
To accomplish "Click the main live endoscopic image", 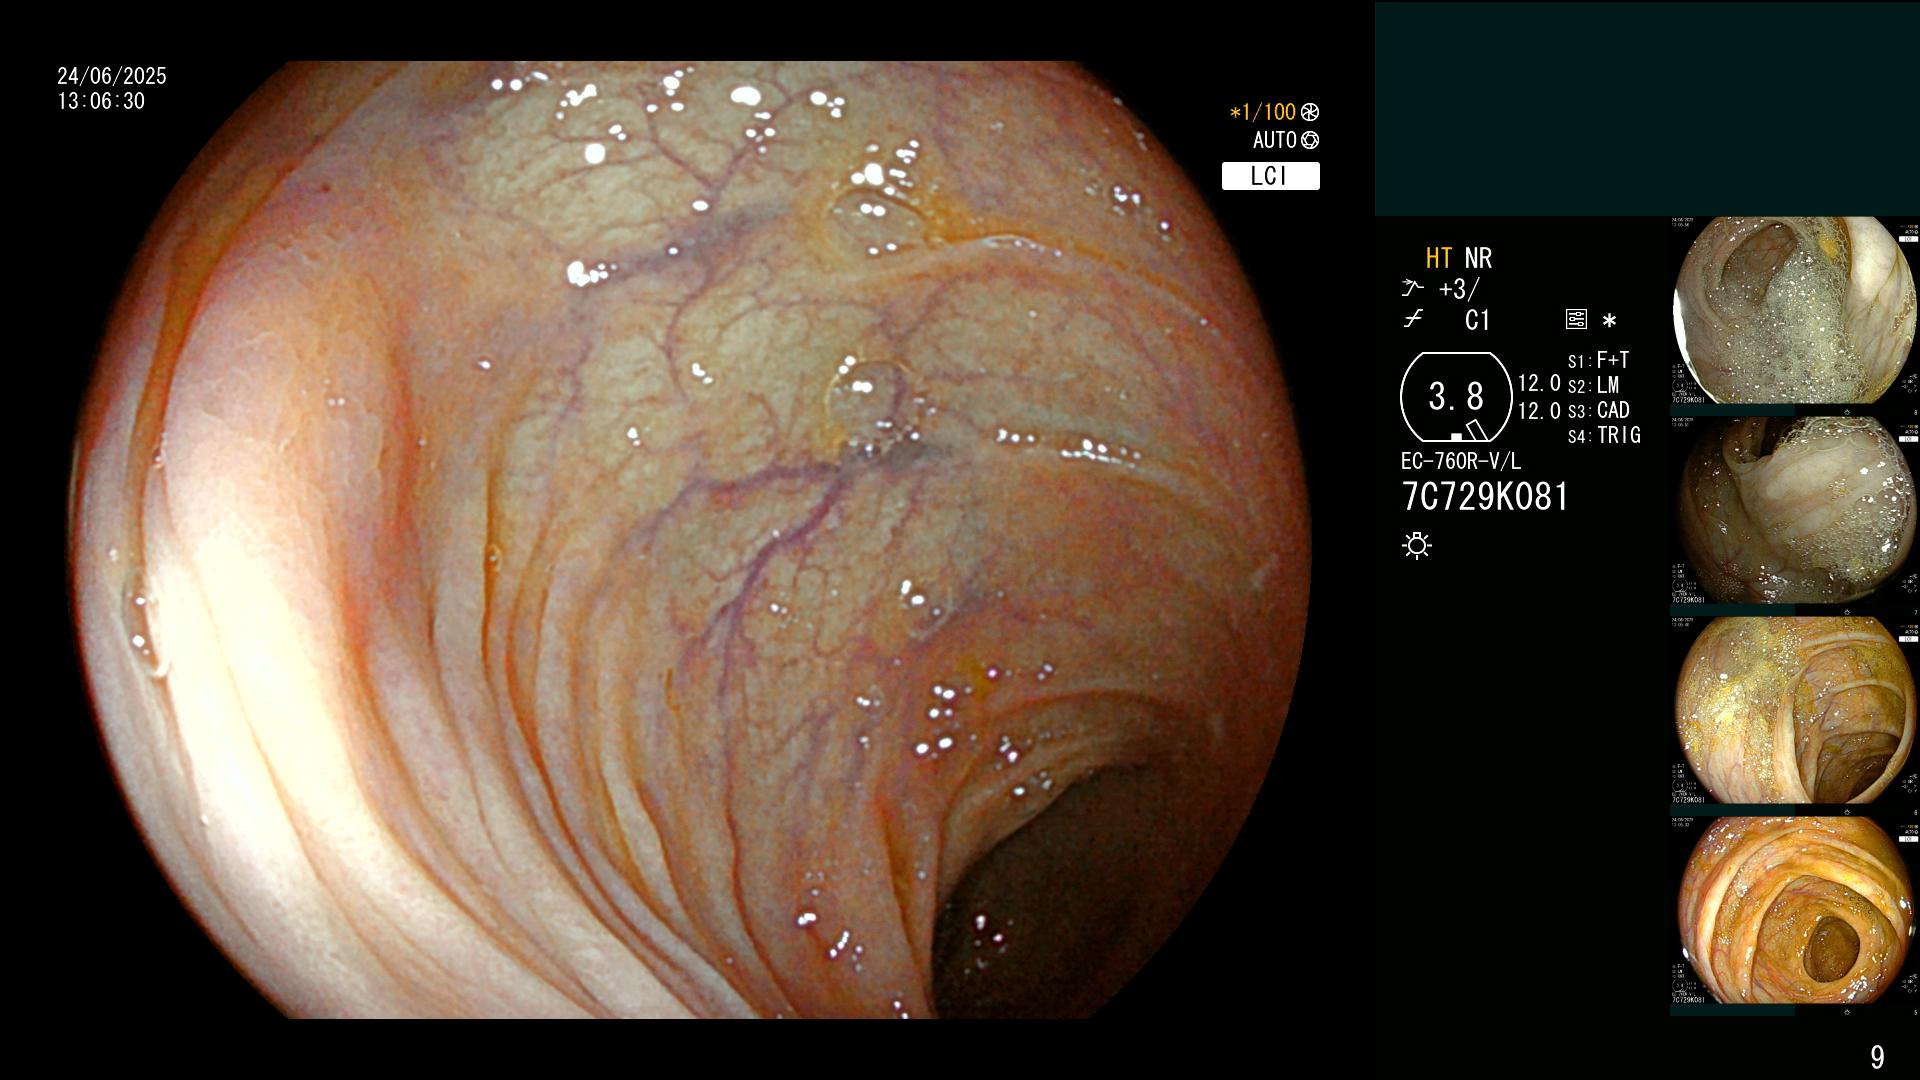I will [x=692, y=540].
